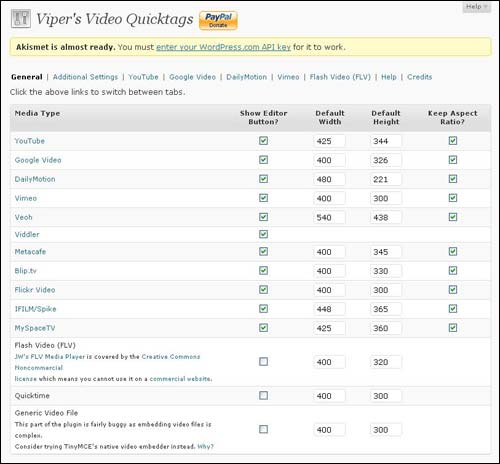Open the Credits tab

pyautogui.click(x=420, y=77)
